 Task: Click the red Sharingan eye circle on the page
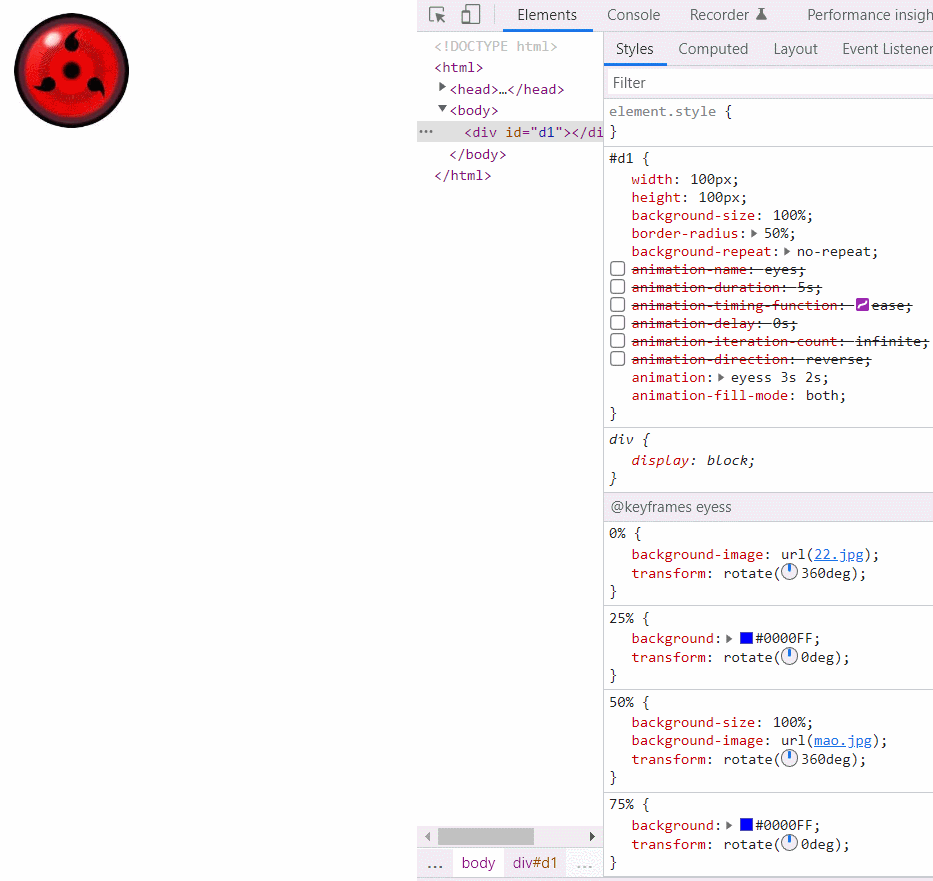71,70
